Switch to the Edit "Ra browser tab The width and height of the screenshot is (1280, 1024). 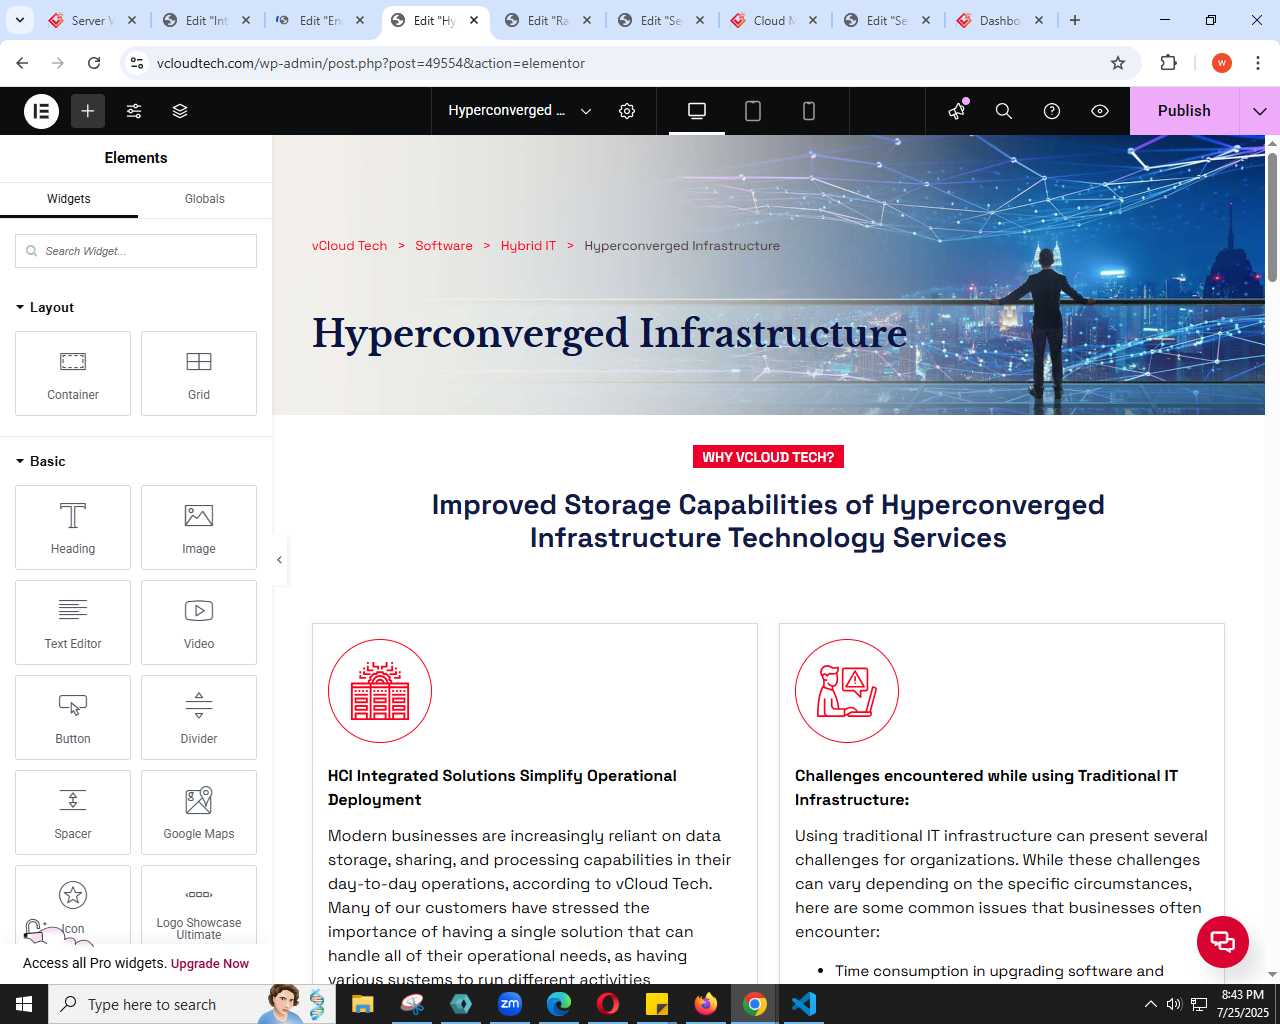coord(548,20)
